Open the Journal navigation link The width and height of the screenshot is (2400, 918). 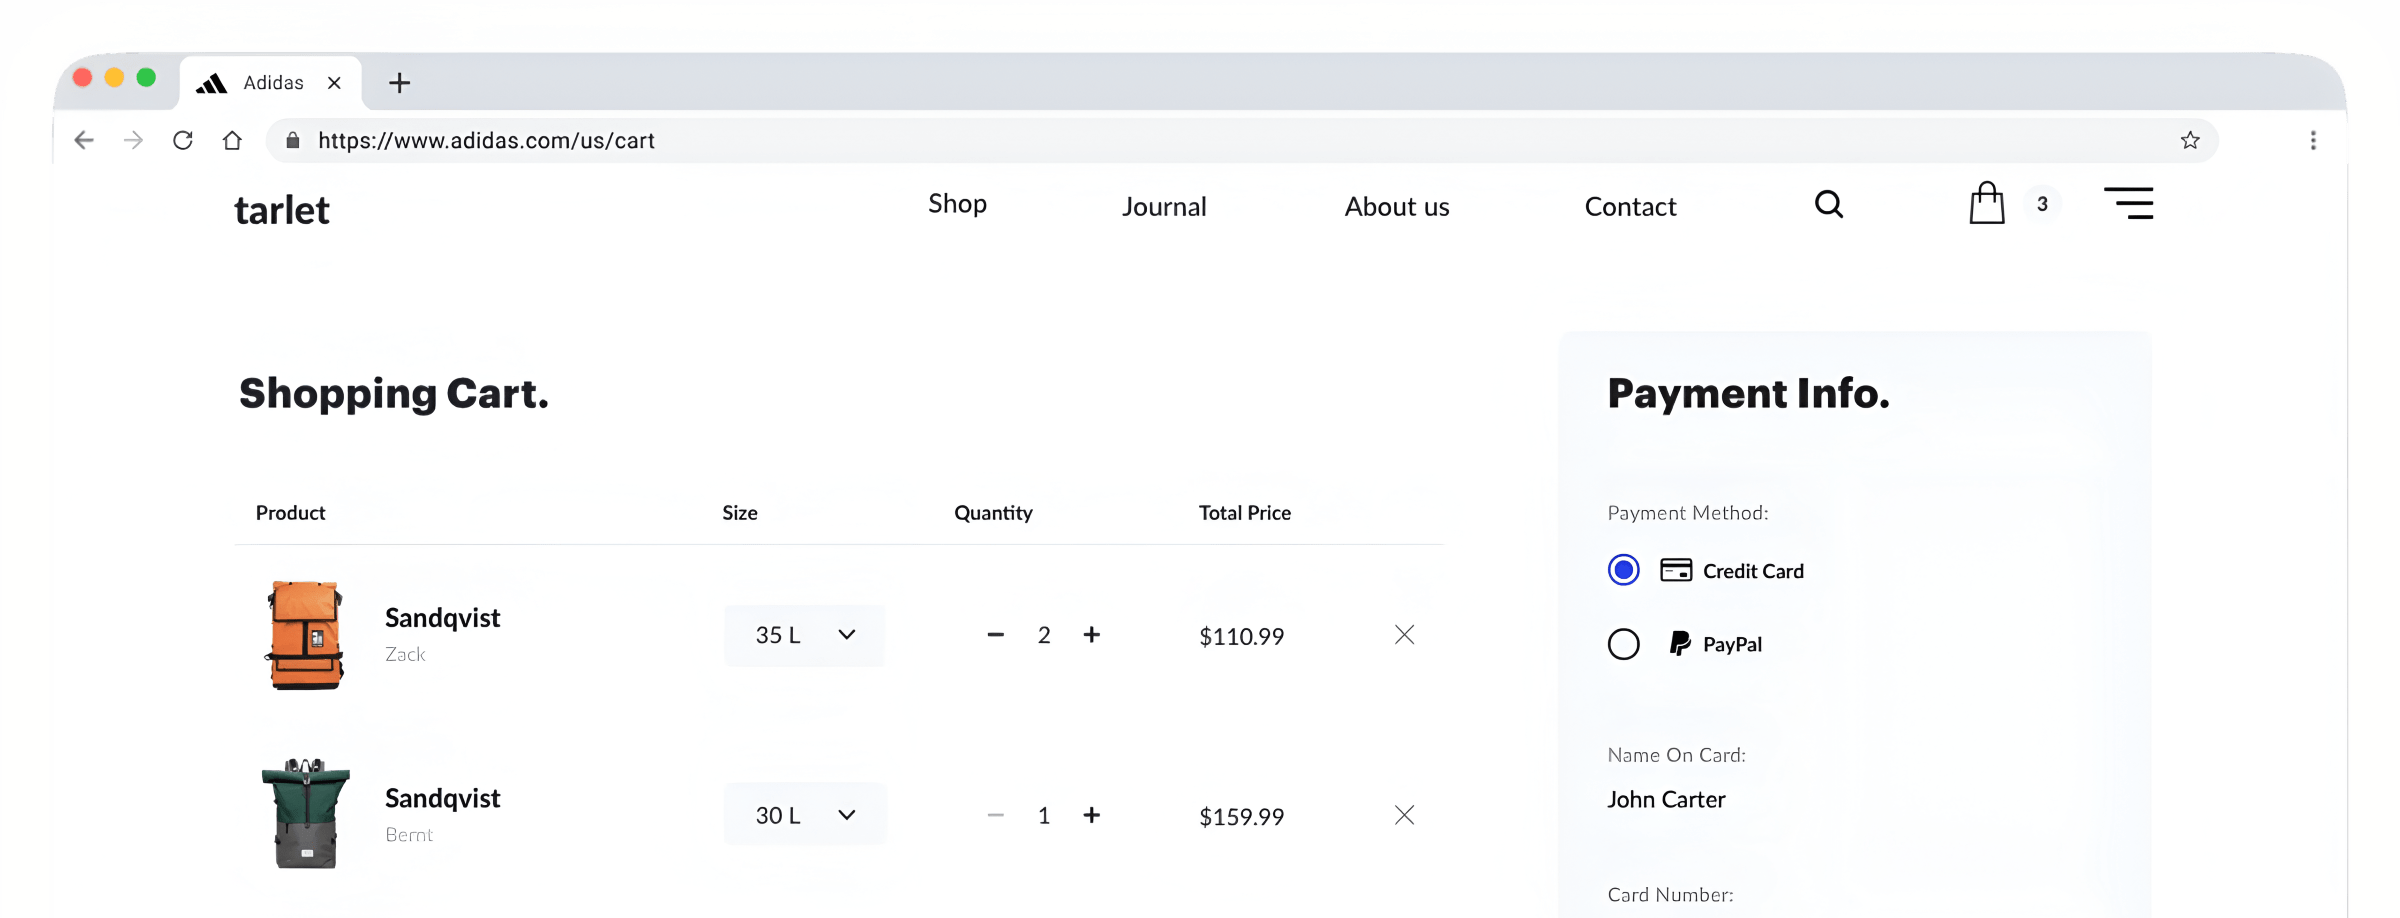tap(1163, 207)
